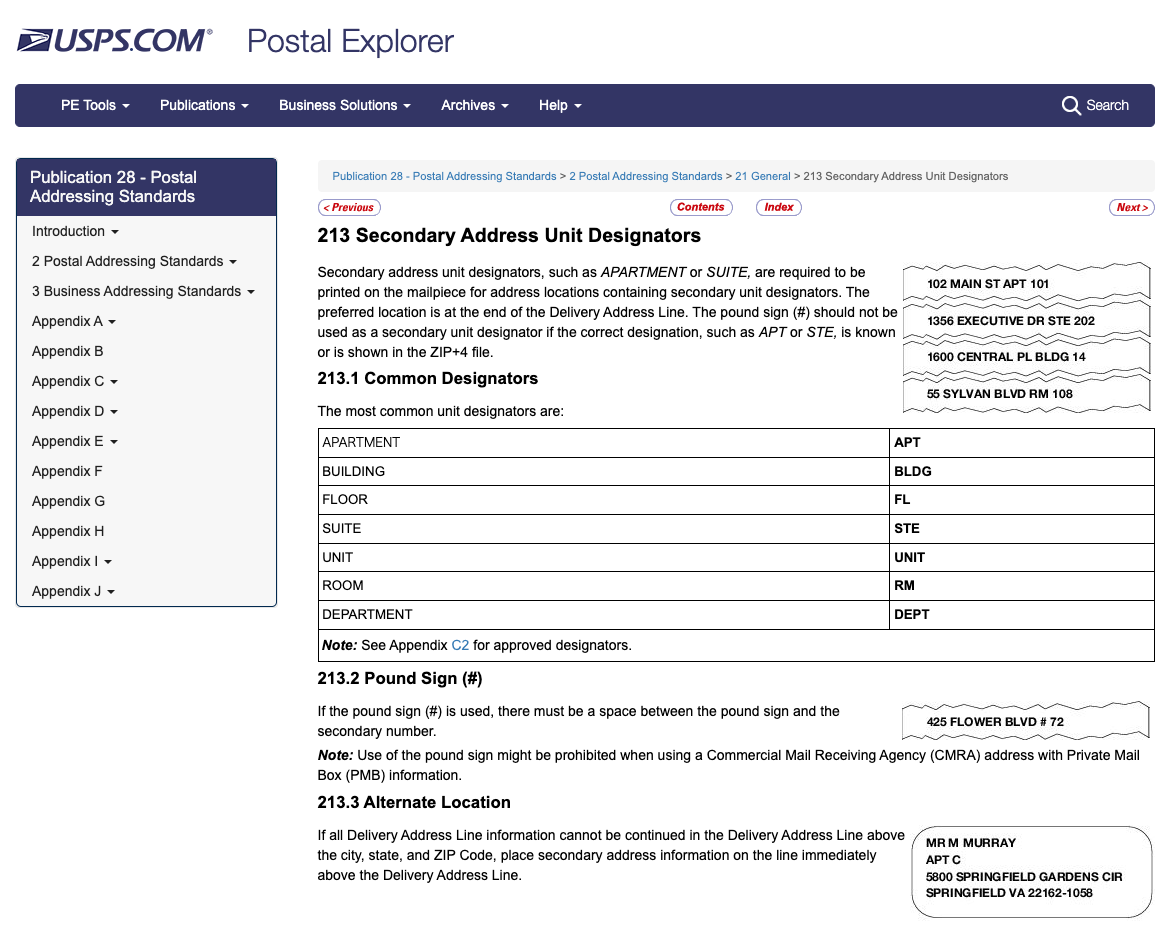Click the Index button
Viewport: 1170px width, 940px height.
778,207
